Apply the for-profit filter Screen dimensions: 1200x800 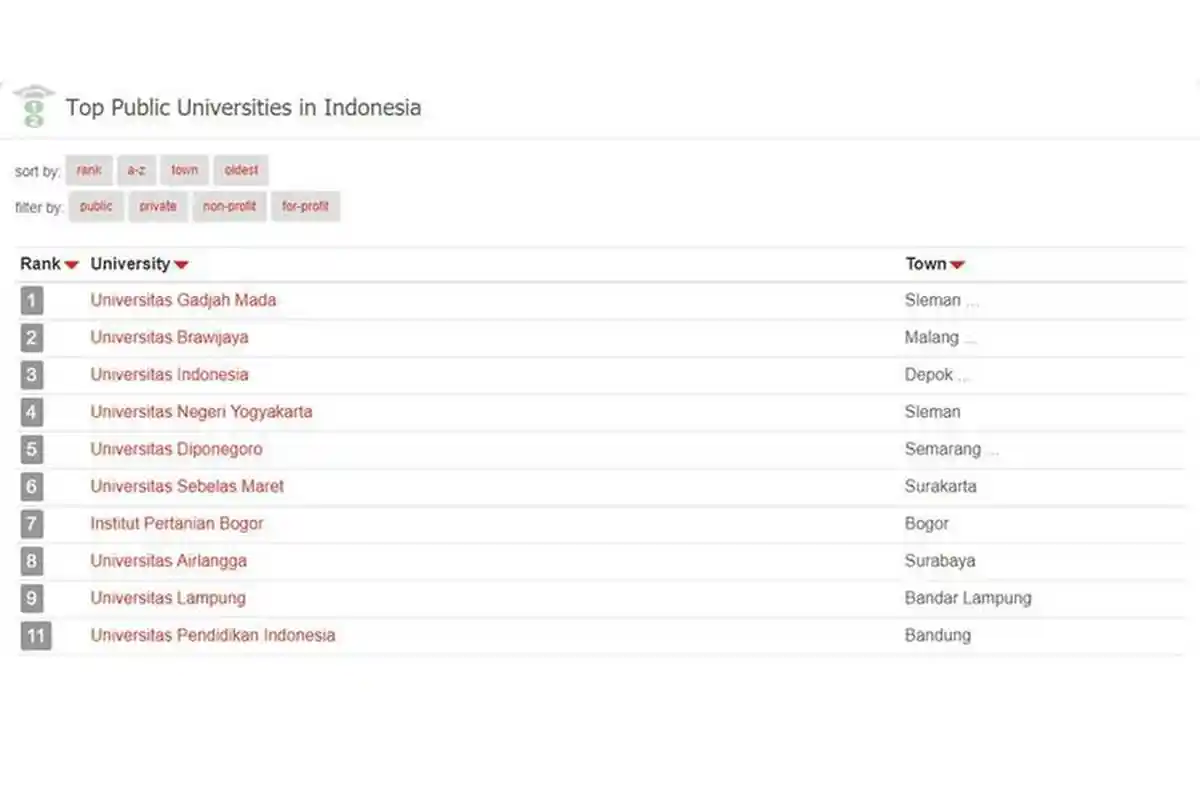point(306,207)
